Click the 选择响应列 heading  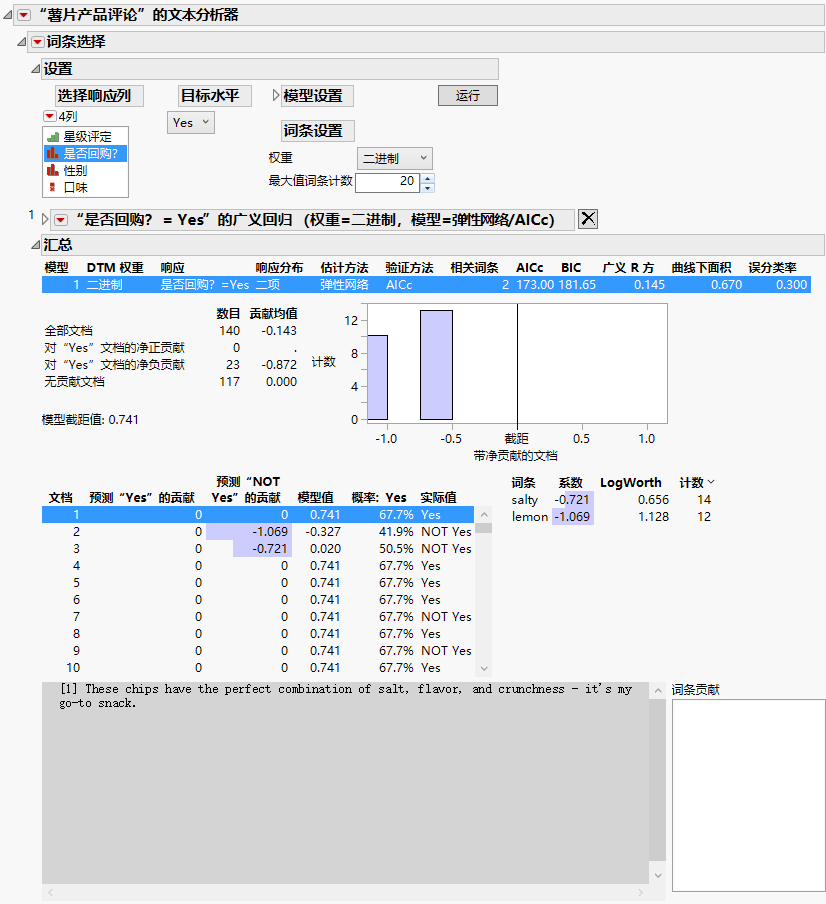(x=100, y=96)
